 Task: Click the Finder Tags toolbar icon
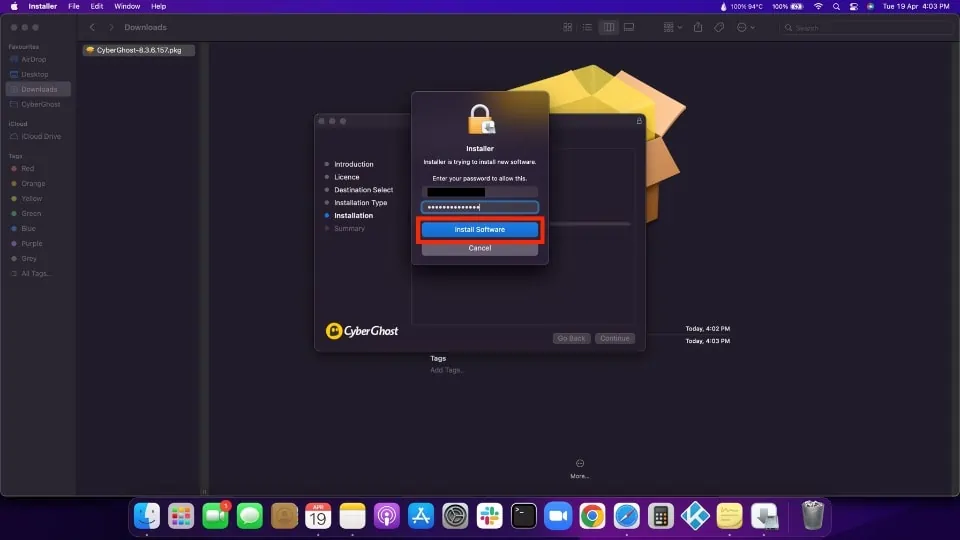(x=719, y=28)
